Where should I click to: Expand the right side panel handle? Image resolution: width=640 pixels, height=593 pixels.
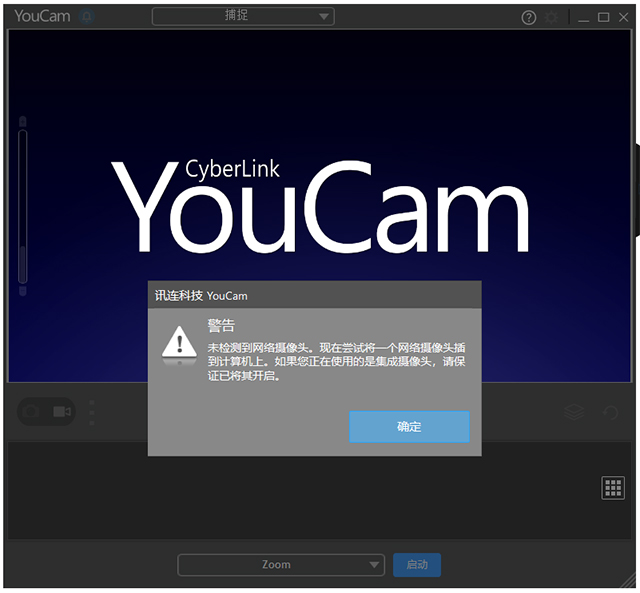637,189
